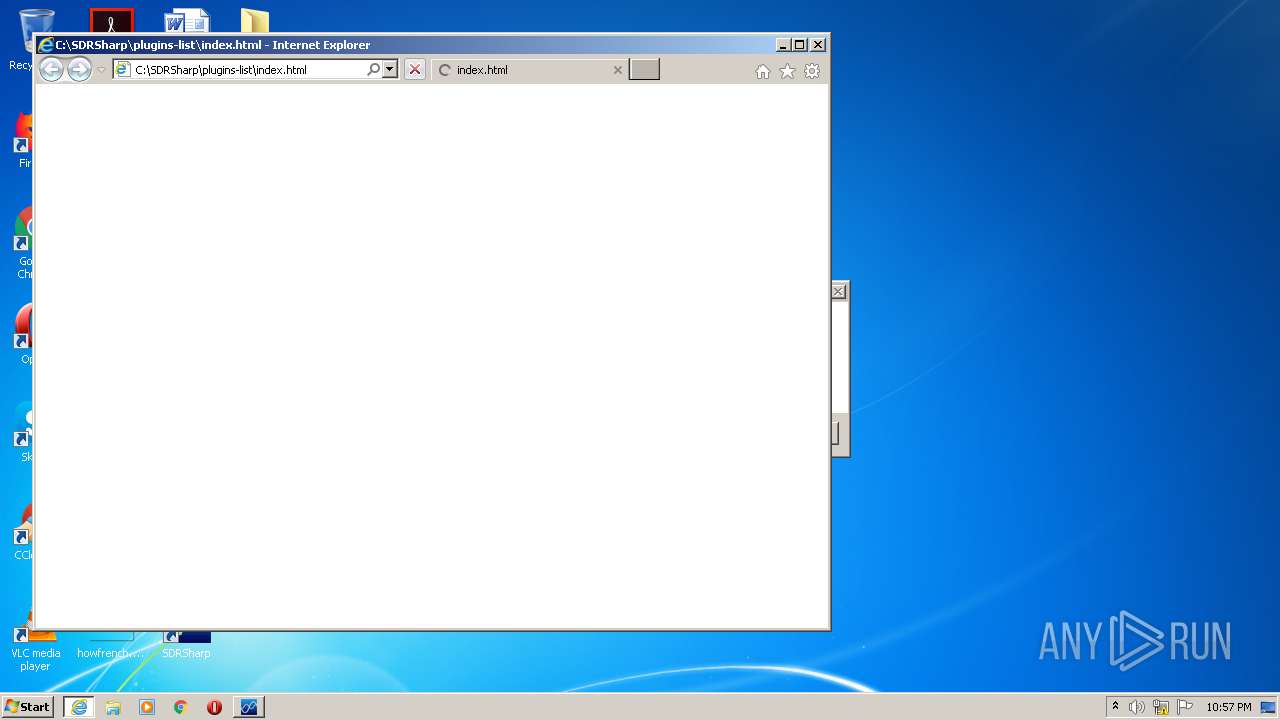Open the Adobe Reader desktop icon
This screenshot has width=1280, height=720.
(x=111, y=20)
